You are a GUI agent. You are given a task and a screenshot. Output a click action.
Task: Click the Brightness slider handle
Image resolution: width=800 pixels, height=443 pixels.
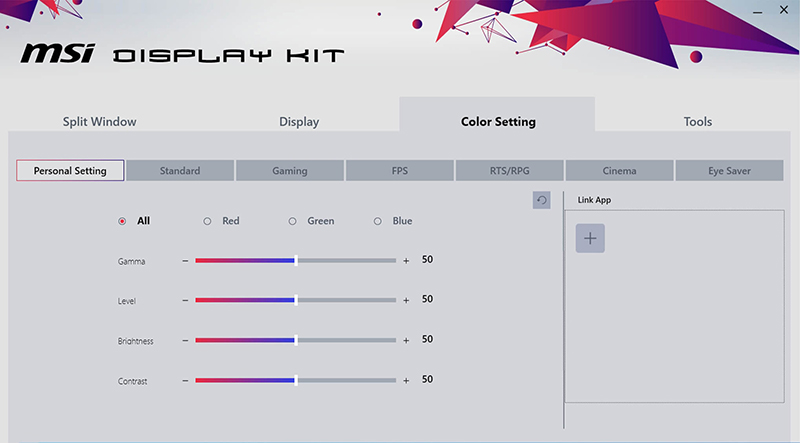click(x=296, y=340)
